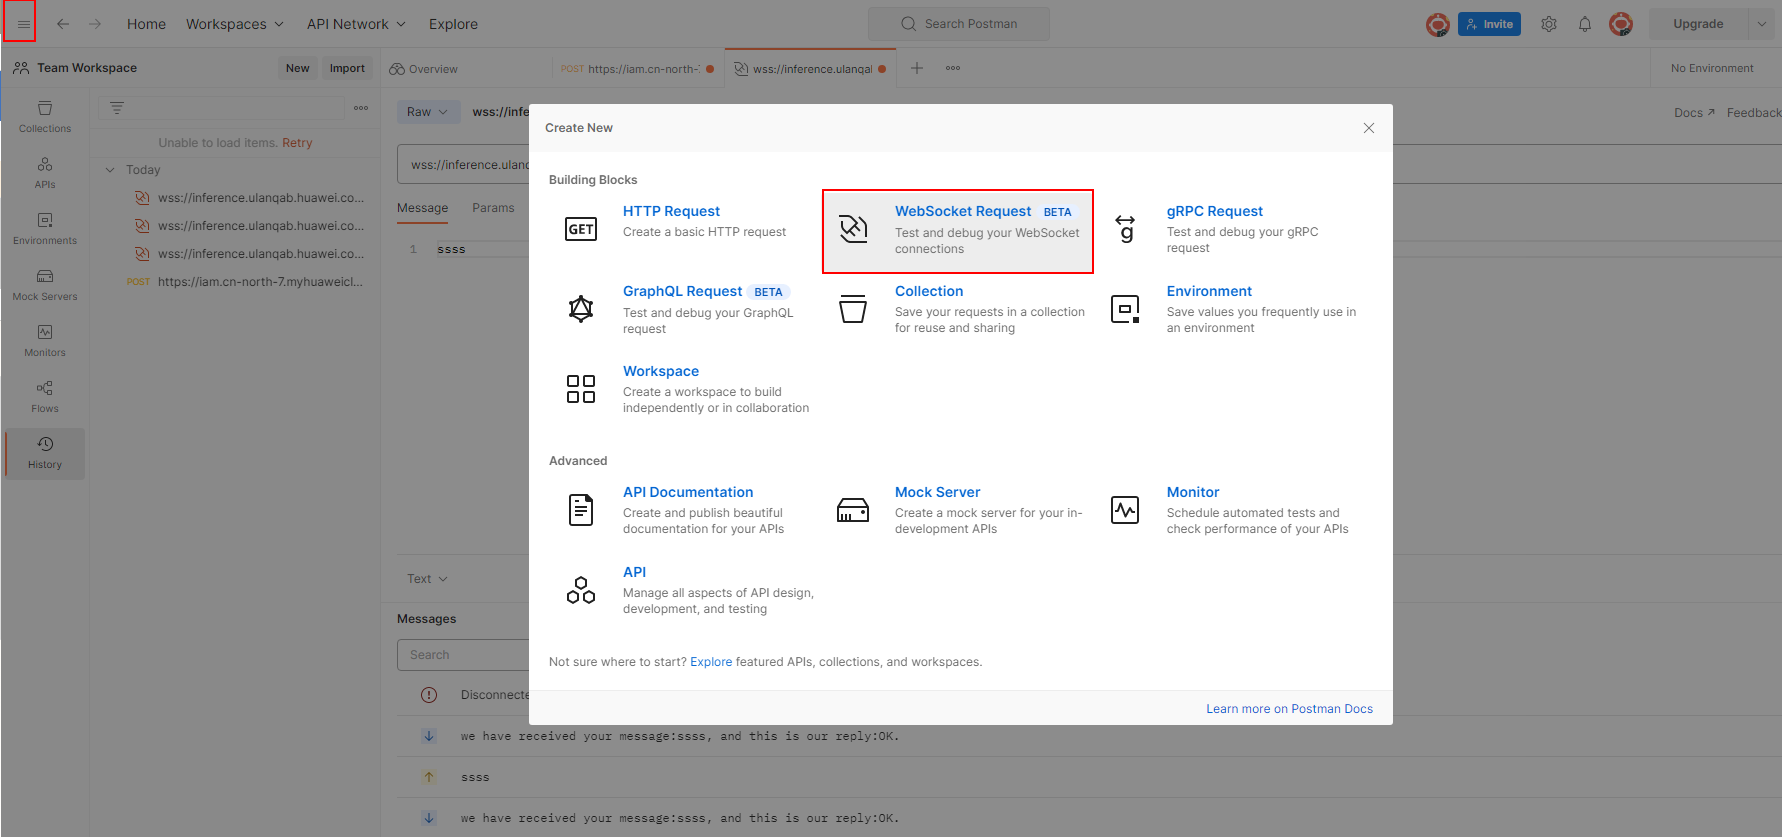Click the gRPC Request icon
This screenshot has width=1782, height=837.
click(x=1125, y=229)
